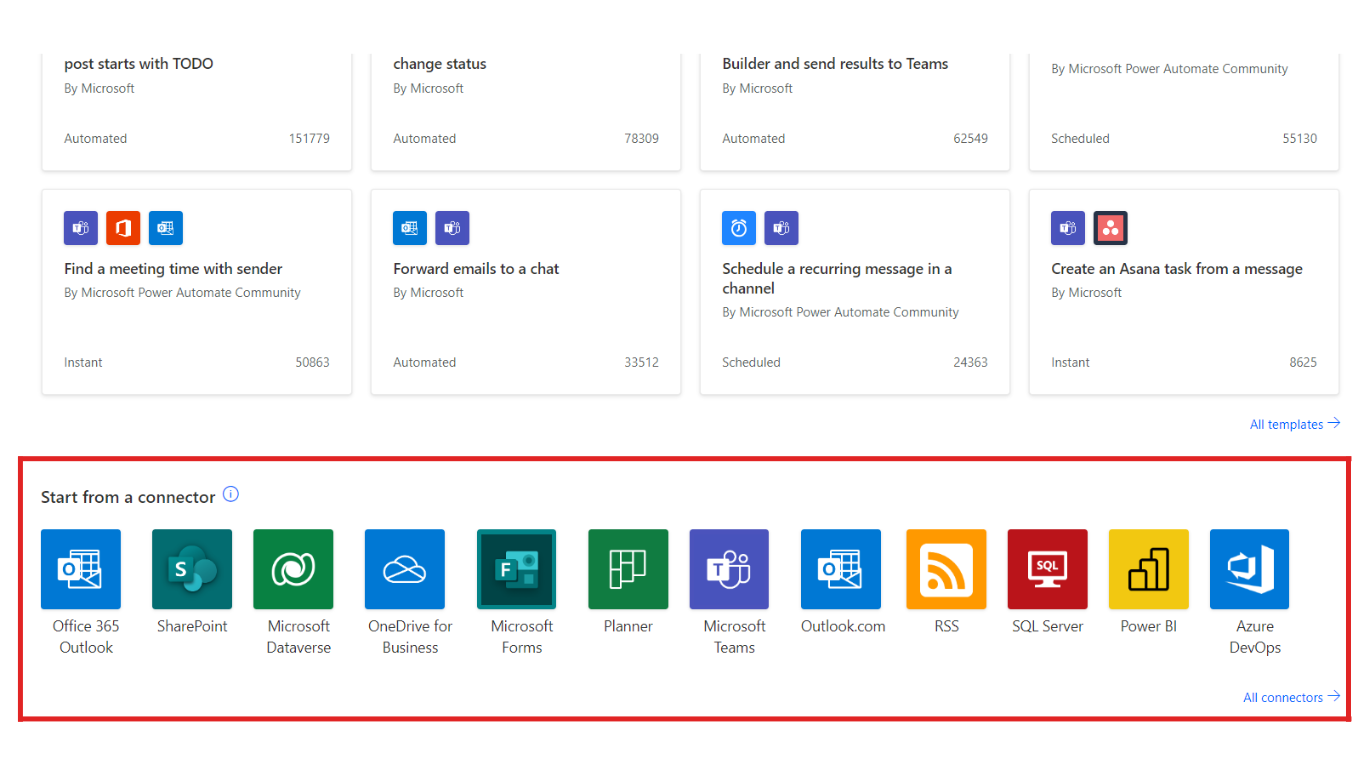1366x768 pixels.
Task: Click the info icon beside Start from a connector
Action: pos(231,495)
